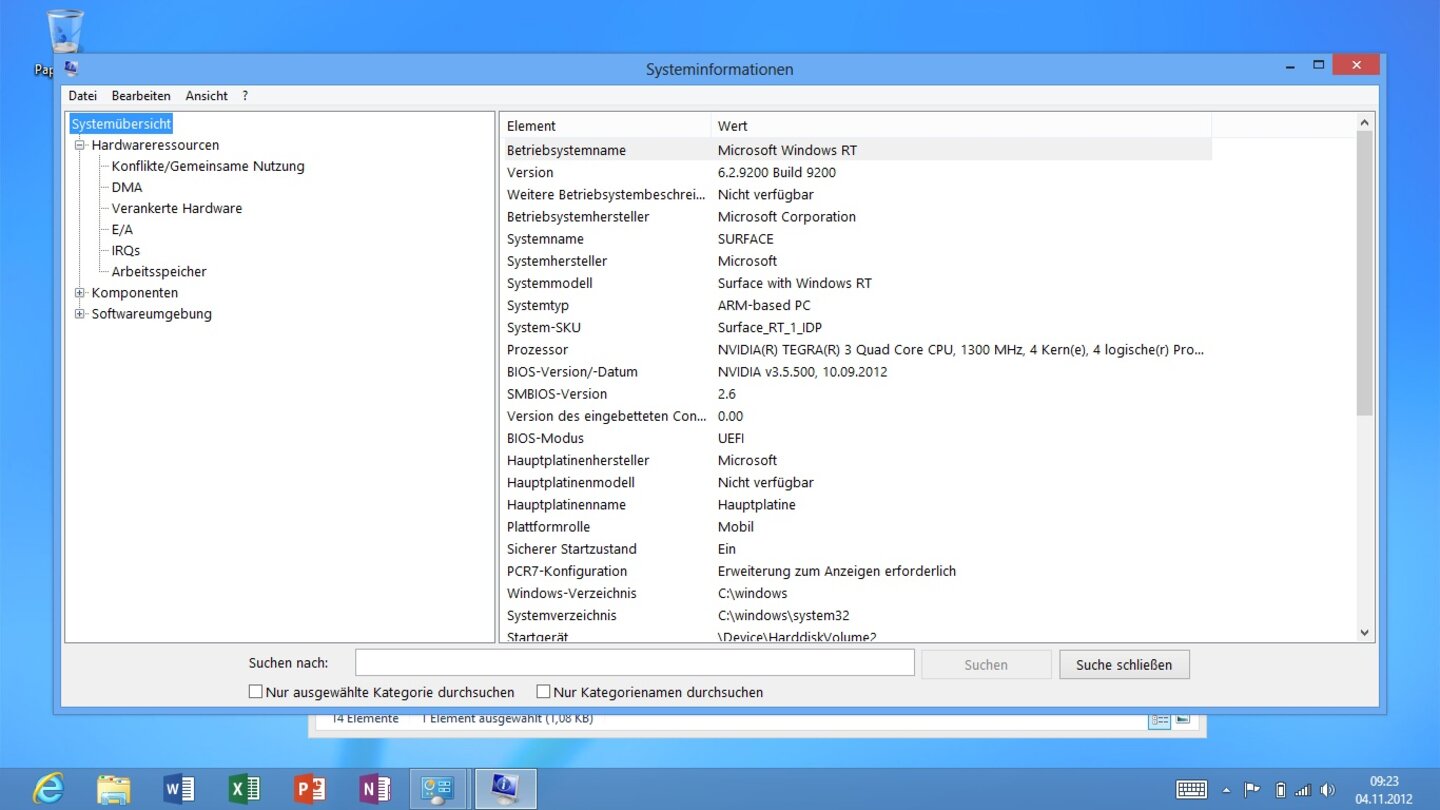The image size is (1440, 810).
Task: Click Suche schließen button
Action: tap(1124, 664)
